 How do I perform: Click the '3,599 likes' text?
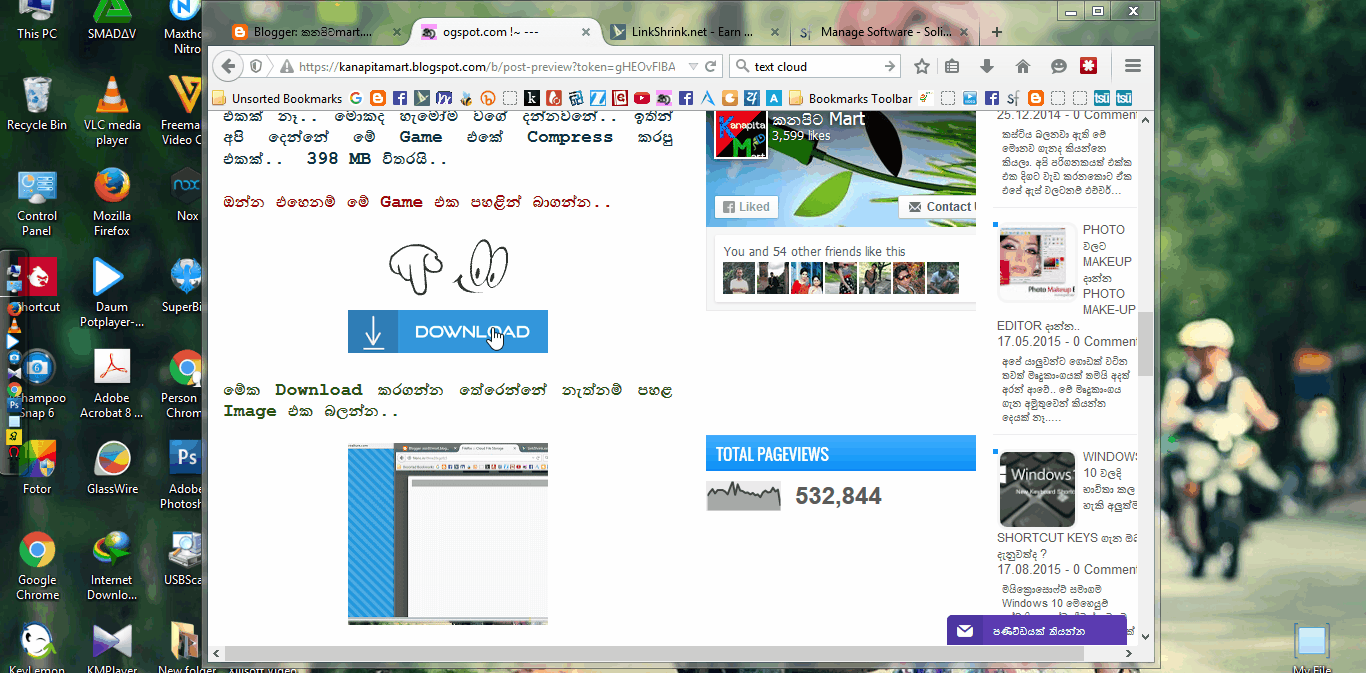(801, 135)
